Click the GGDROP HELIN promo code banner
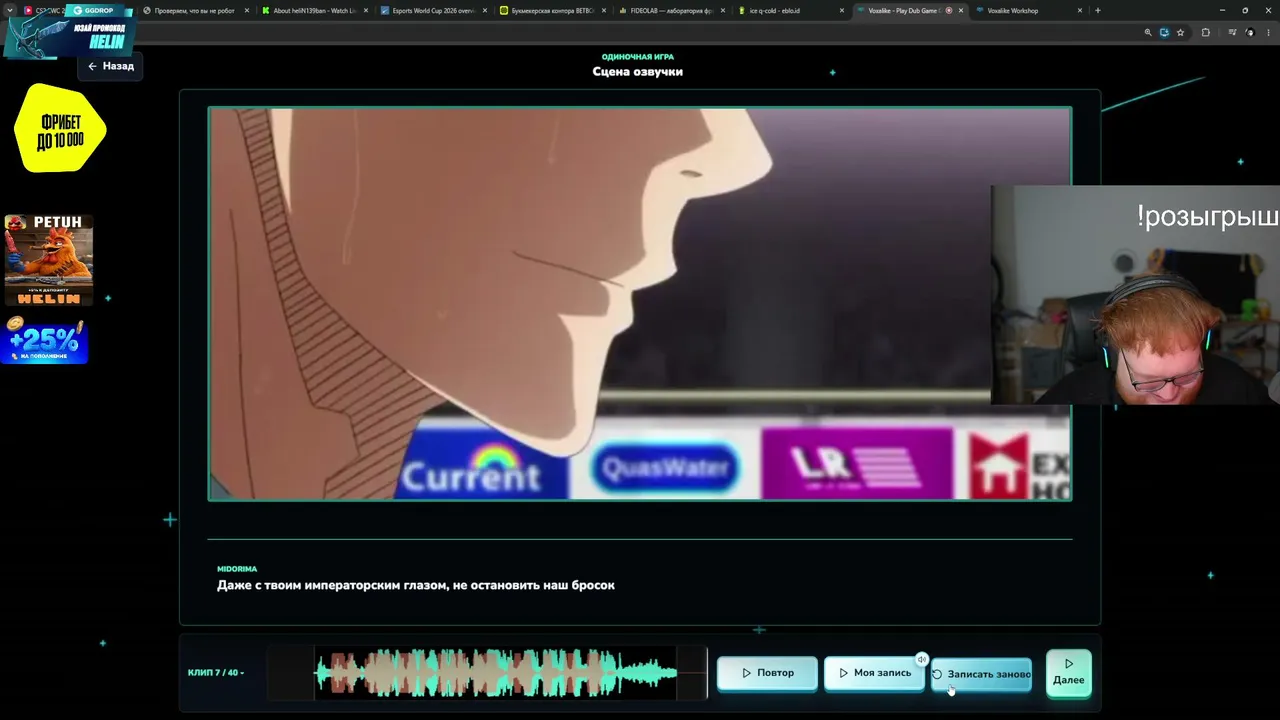Viewport: 1280px width, 720px height. coord(70,32)
